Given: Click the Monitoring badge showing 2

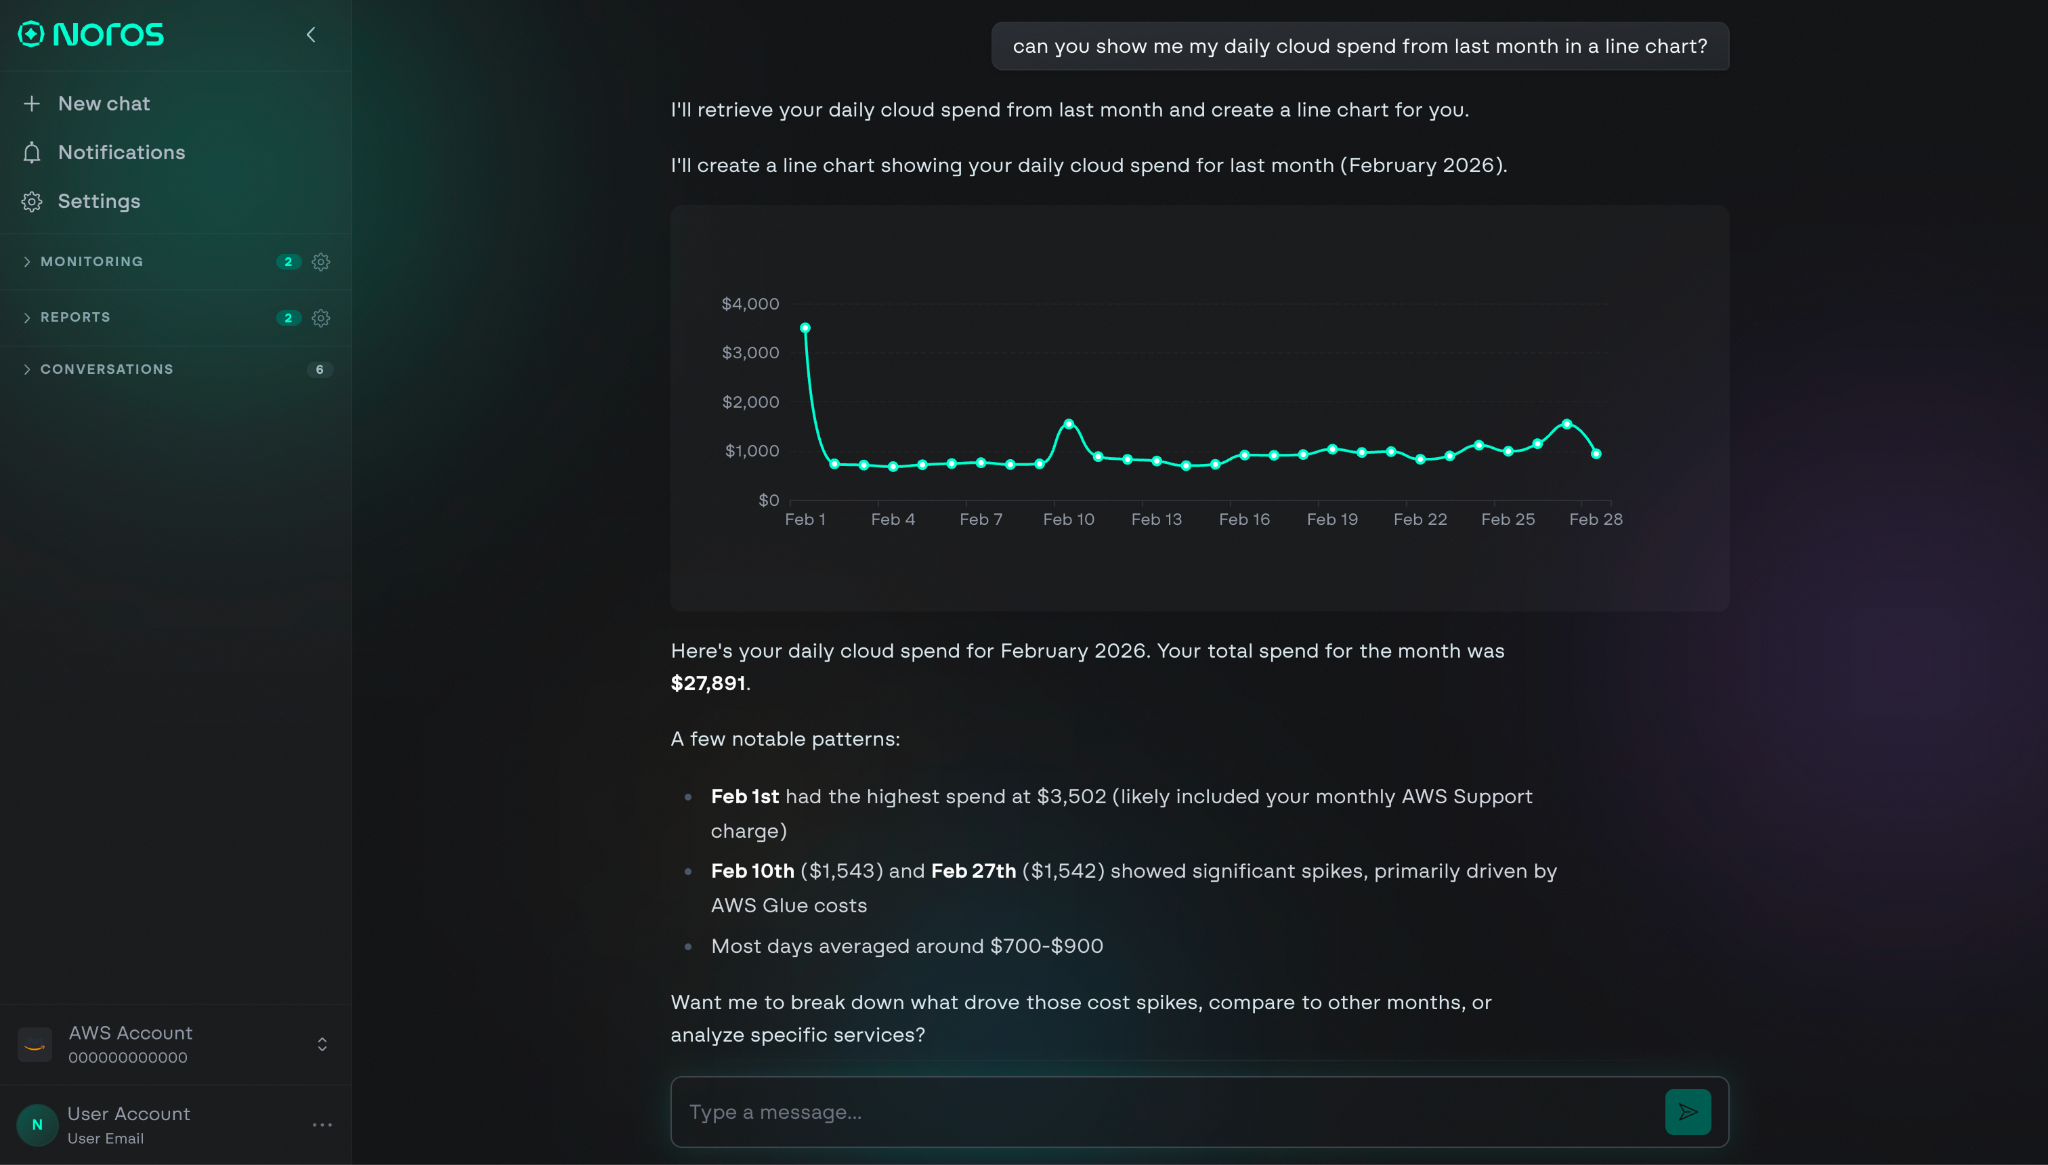Looking at the screenshot, I should [288, 261].
